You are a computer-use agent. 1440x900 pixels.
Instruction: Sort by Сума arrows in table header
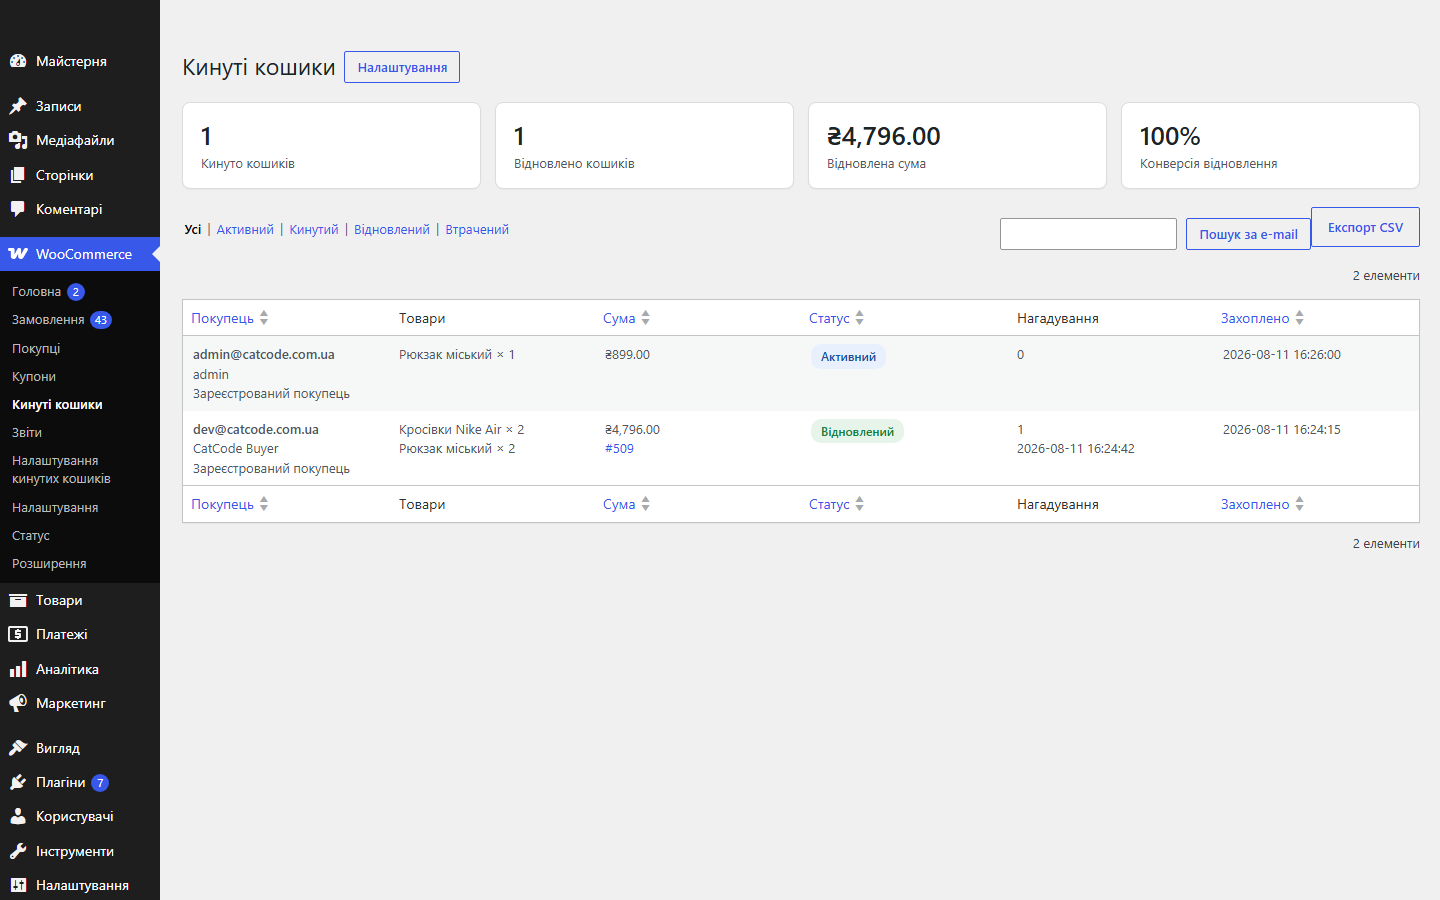click(646, 318)
